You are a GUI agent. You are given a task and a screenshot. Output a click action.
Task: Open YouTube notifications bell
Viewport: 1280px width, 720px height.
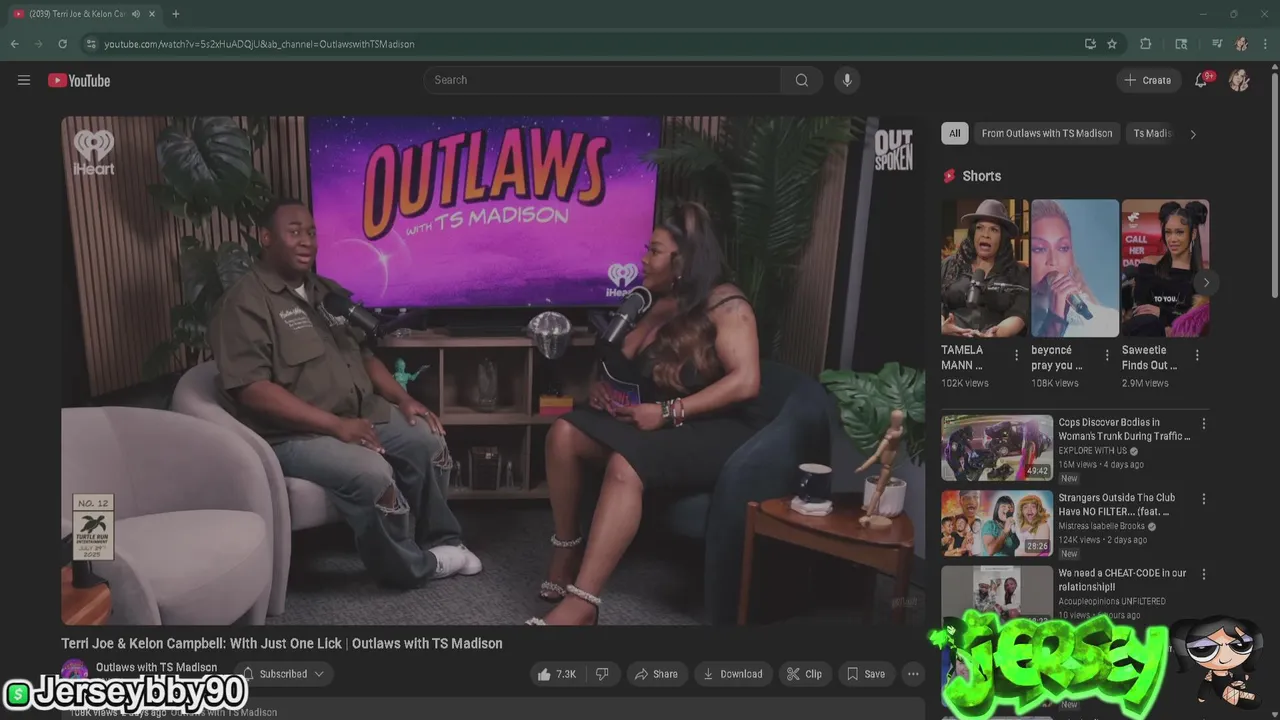pyautogui.click(x=1202, y=80)
